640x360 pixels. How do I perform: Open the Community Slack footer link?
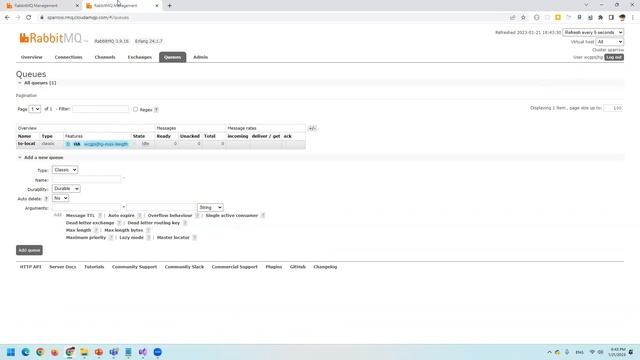tap(184, 267)
